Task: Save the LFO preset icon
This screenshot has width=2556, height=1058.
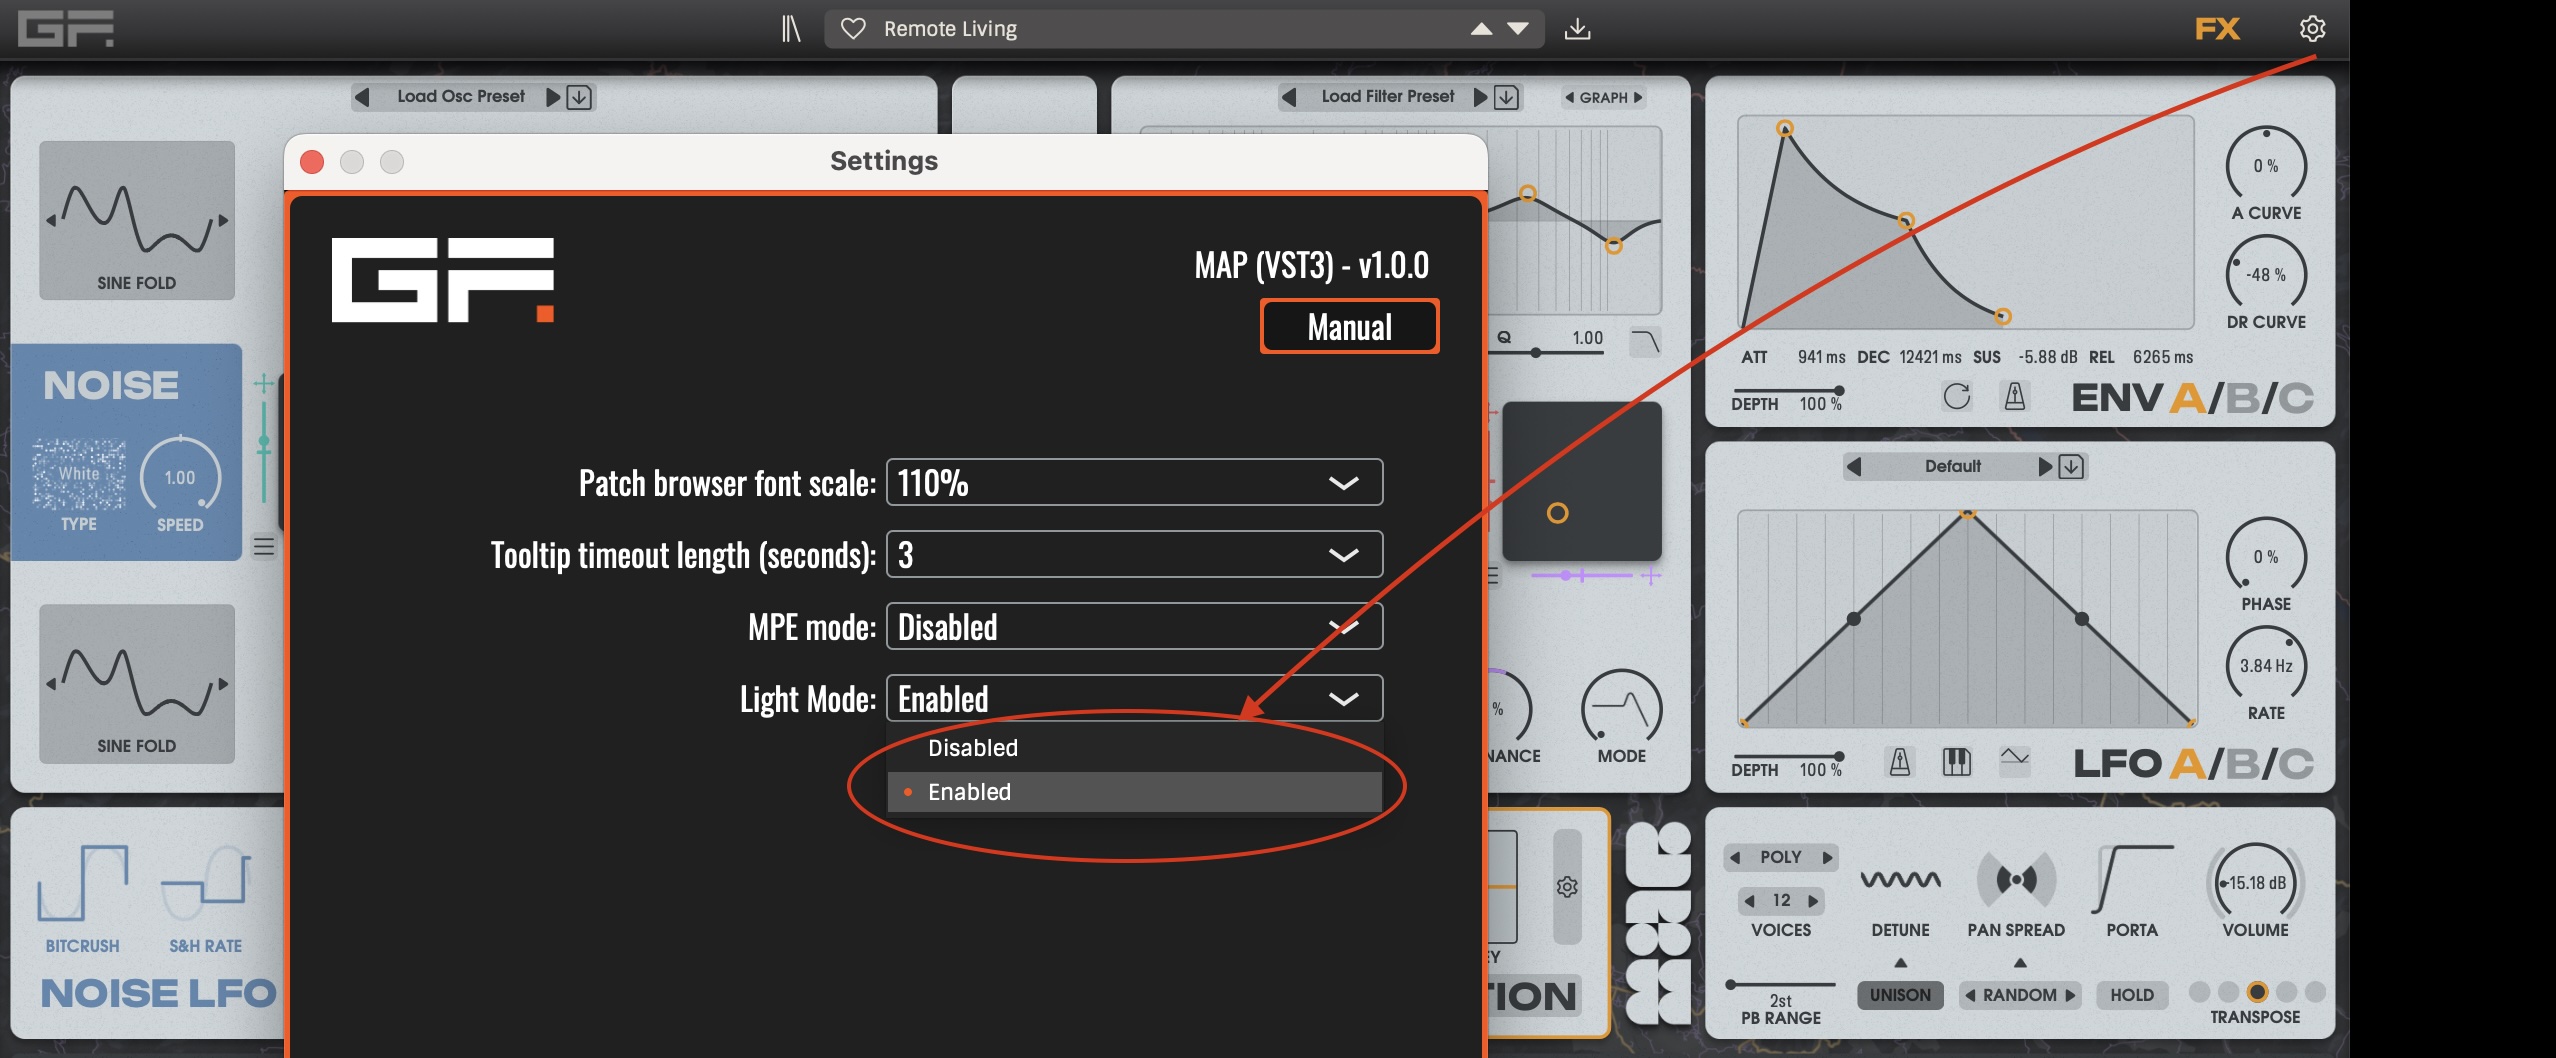Action: click(2071, 467)
